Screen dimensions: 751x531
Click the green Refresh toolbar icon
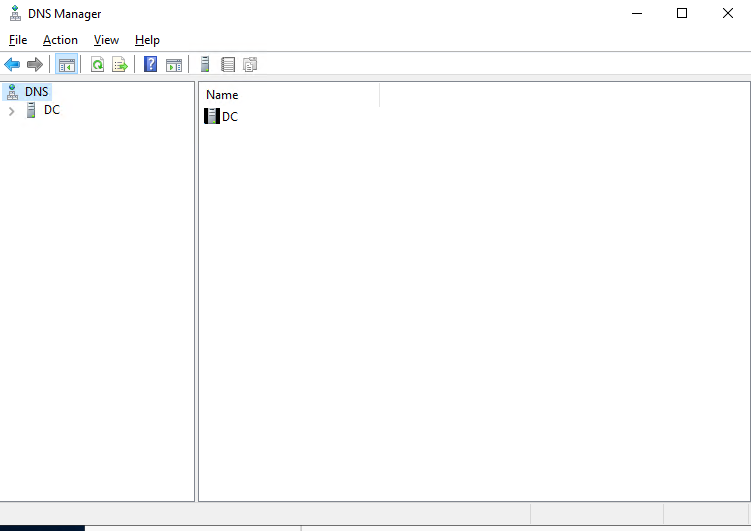pyautogui.click(x=98, y=64)
